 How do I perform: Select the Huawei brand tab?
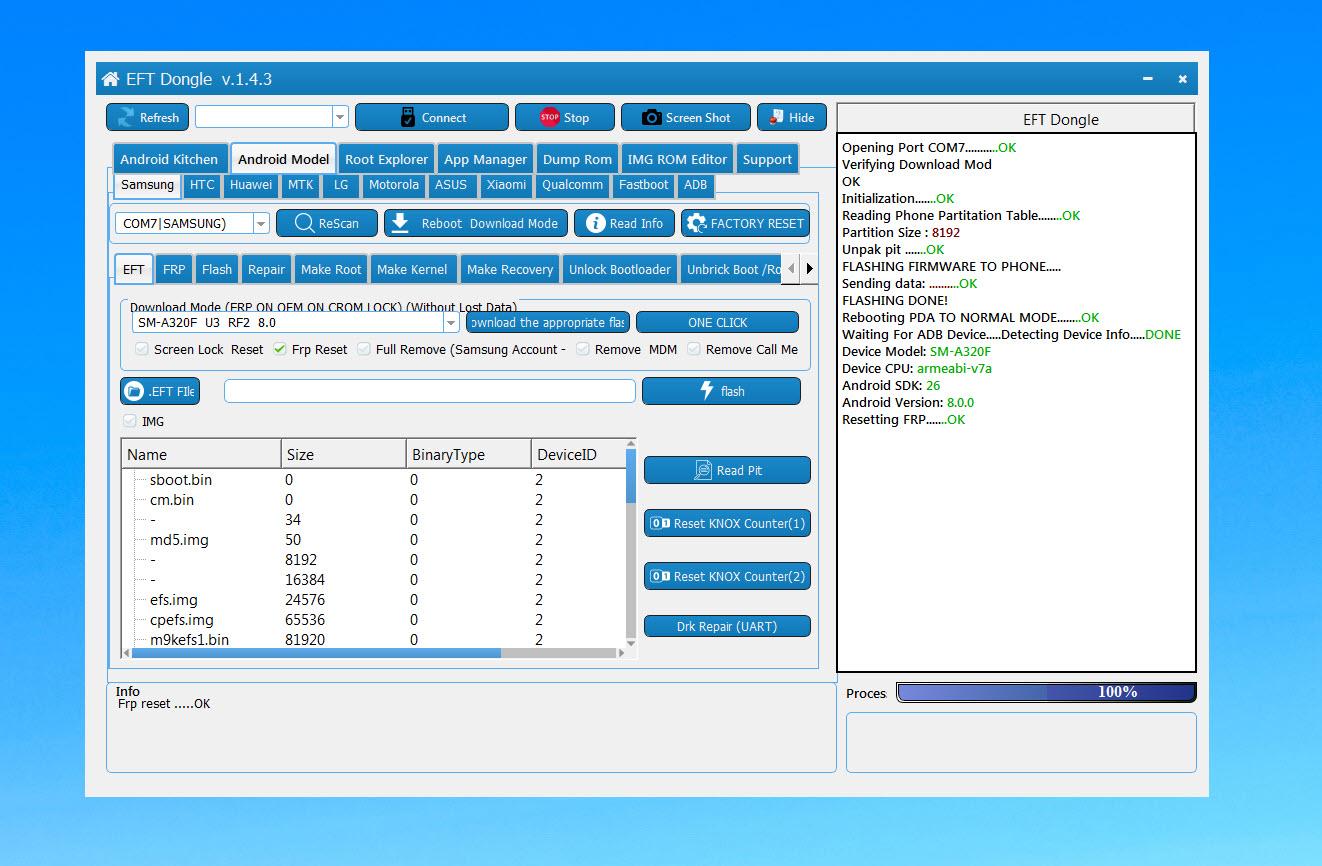250,184
